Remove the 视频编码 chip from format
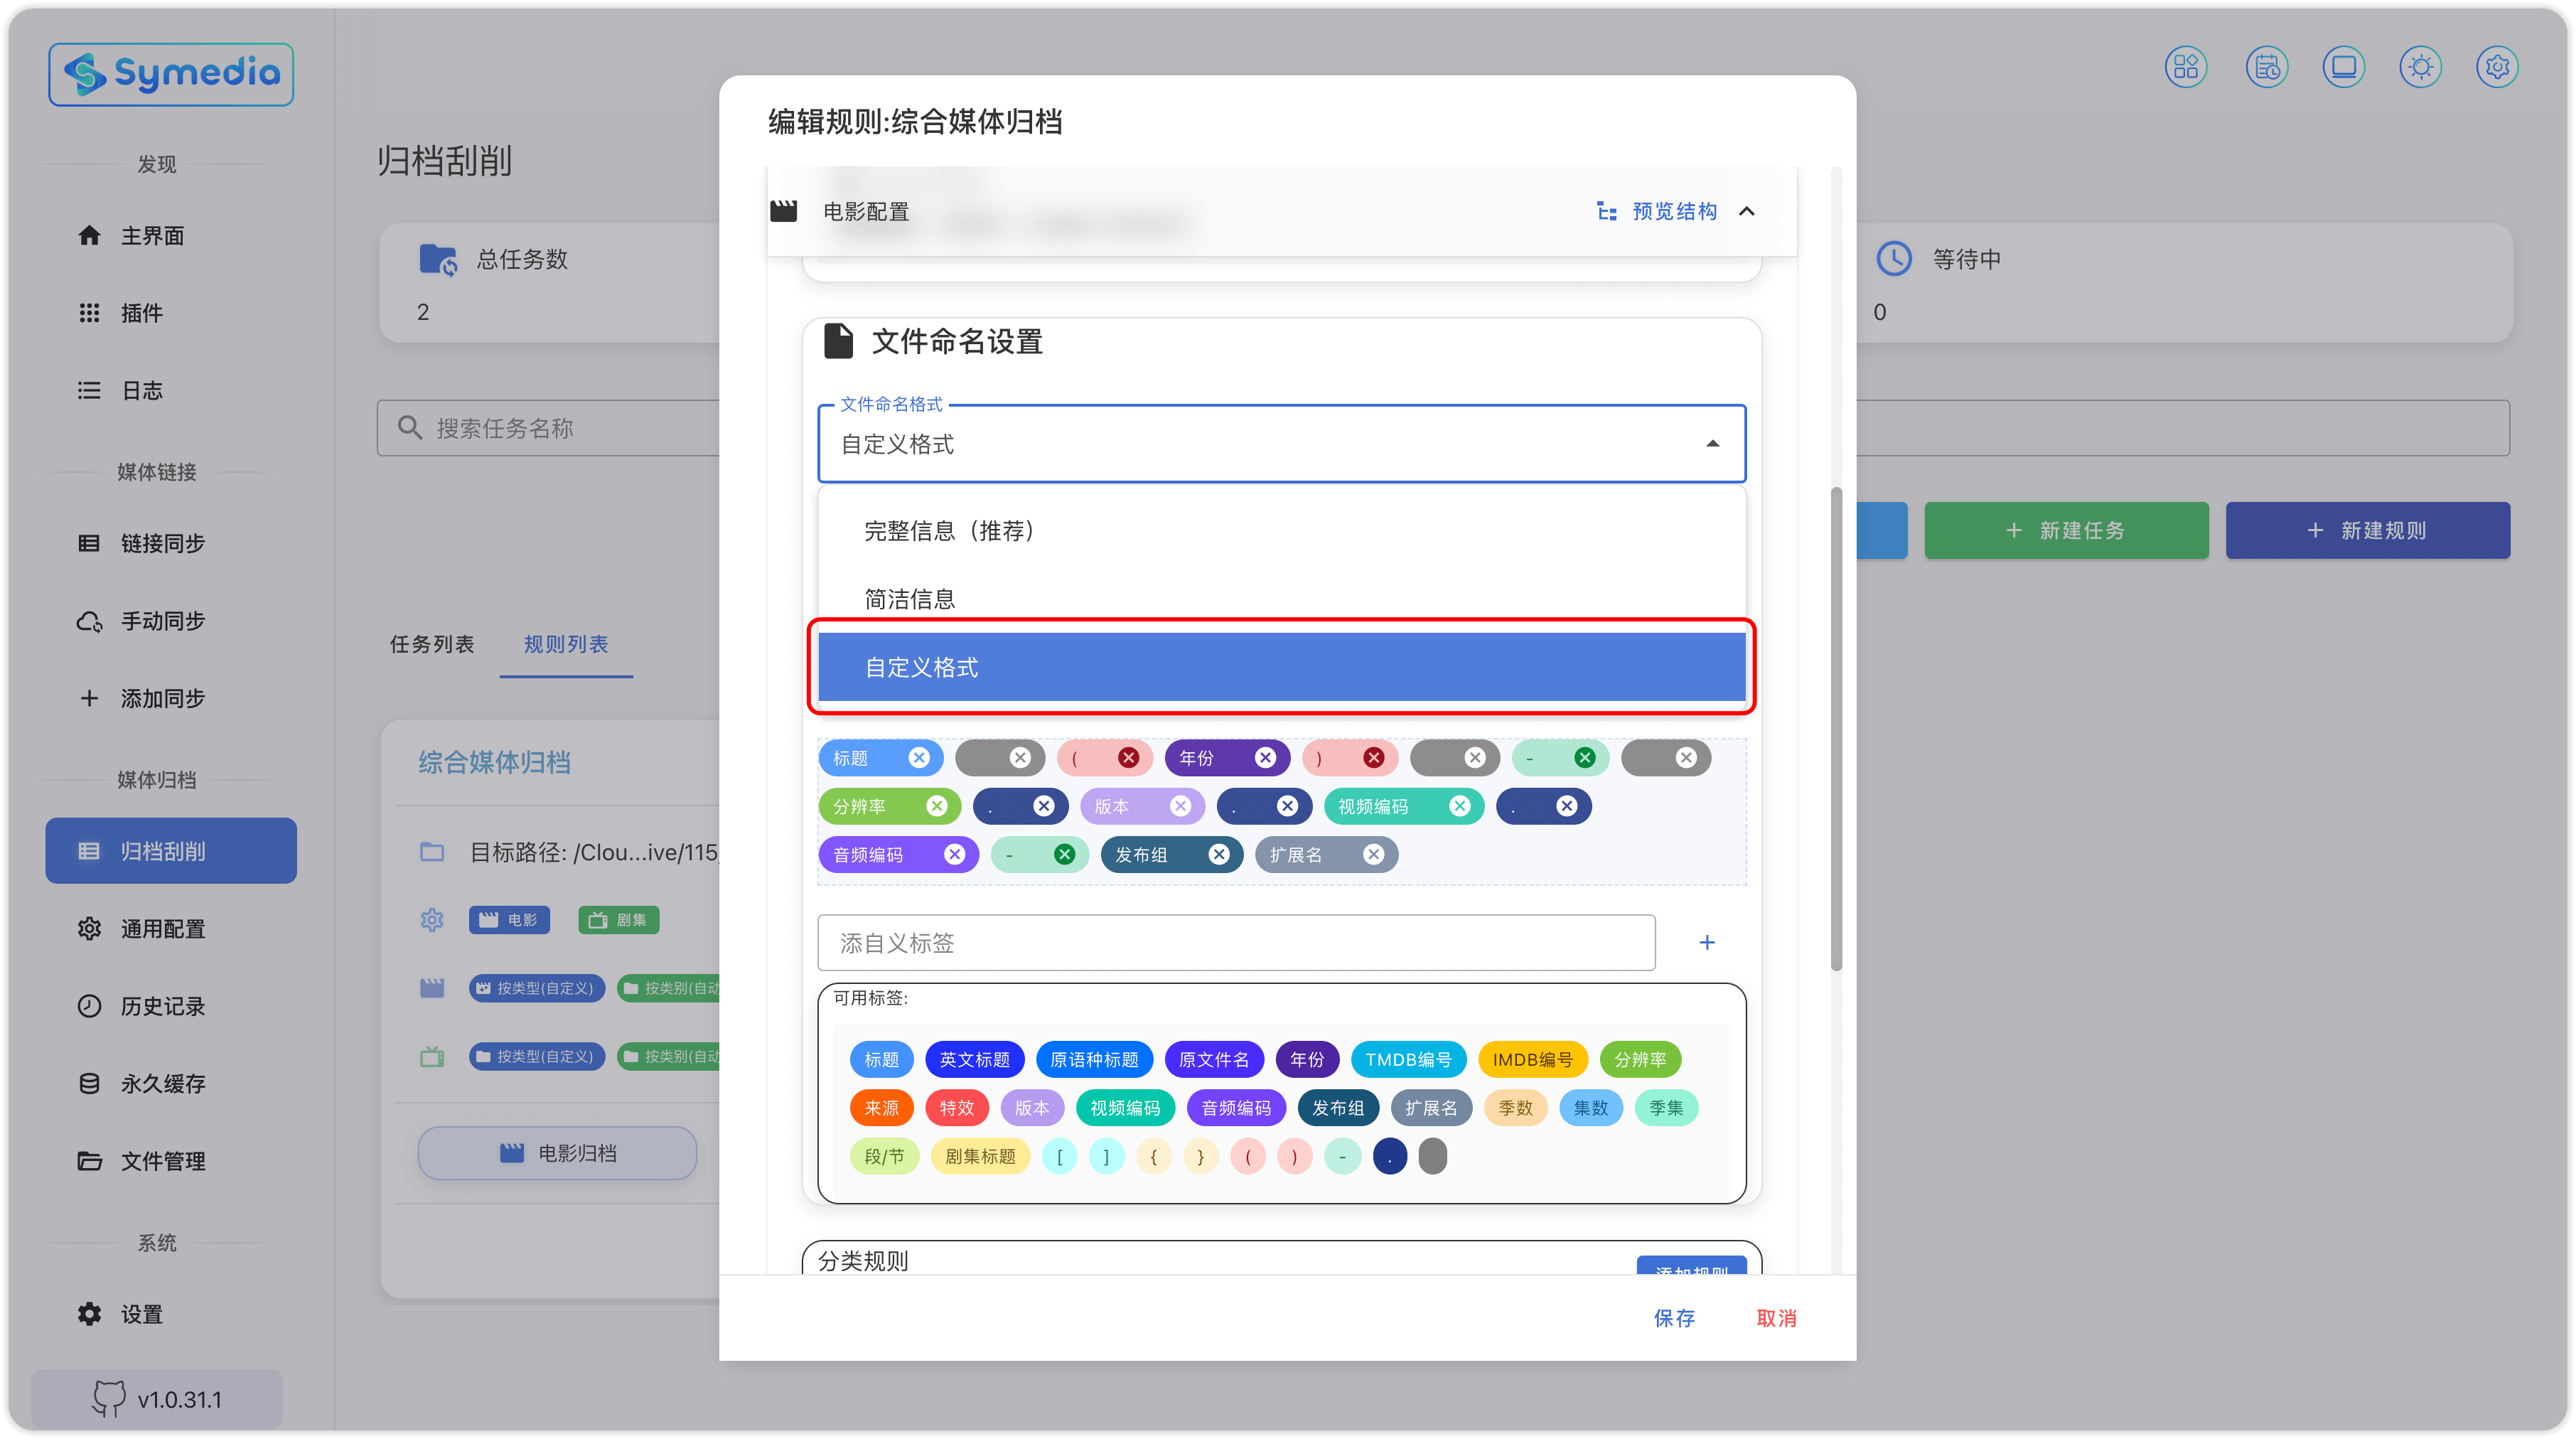The image size is (2576, 1439). pyautogui.click(x=1459, y=806)
